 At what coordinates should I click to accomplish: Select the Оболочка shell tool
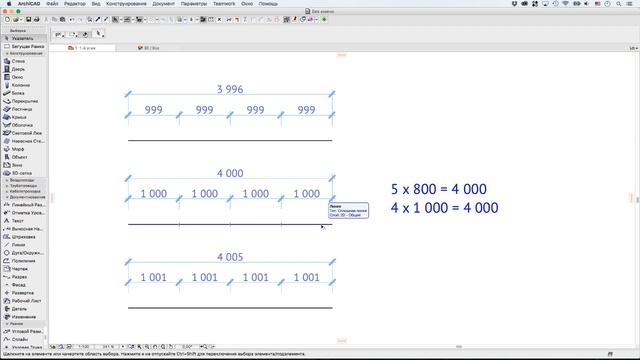[24, 125]
